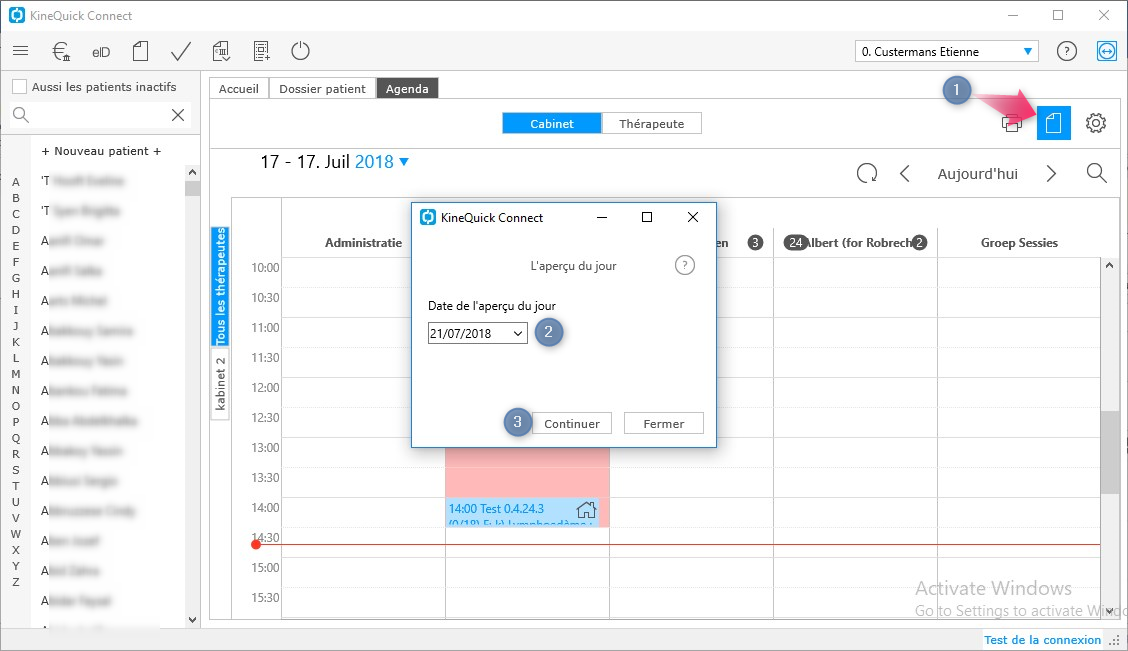Go to next day with right chevron
The height and width of the screenshot is (651, 1128).
tap(1051, 173)
